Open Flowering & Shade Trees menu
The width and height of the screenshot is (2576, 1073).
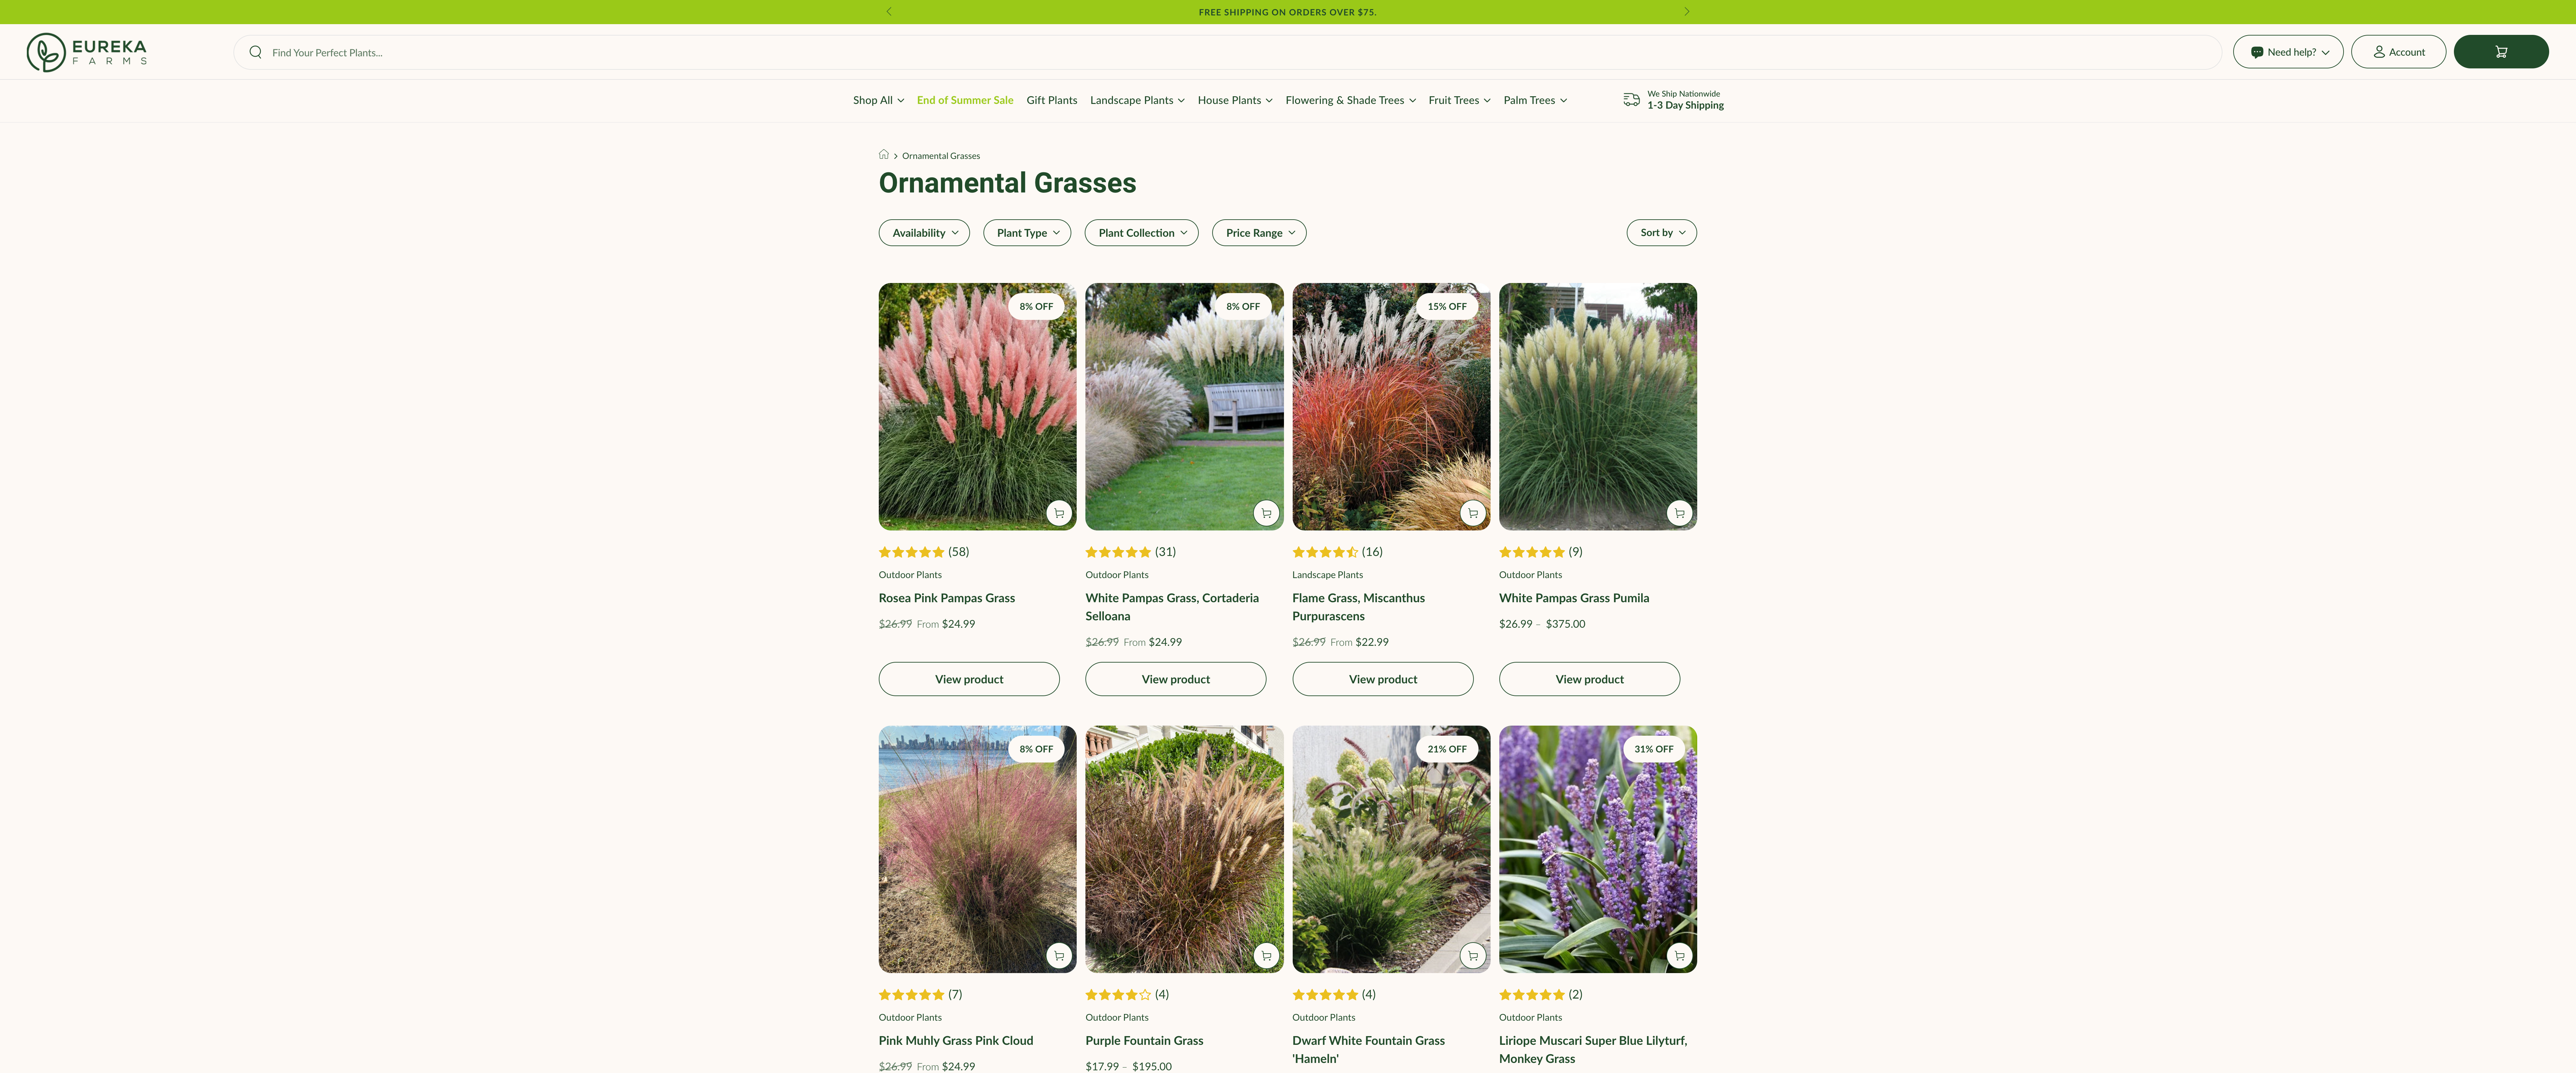1351,100
